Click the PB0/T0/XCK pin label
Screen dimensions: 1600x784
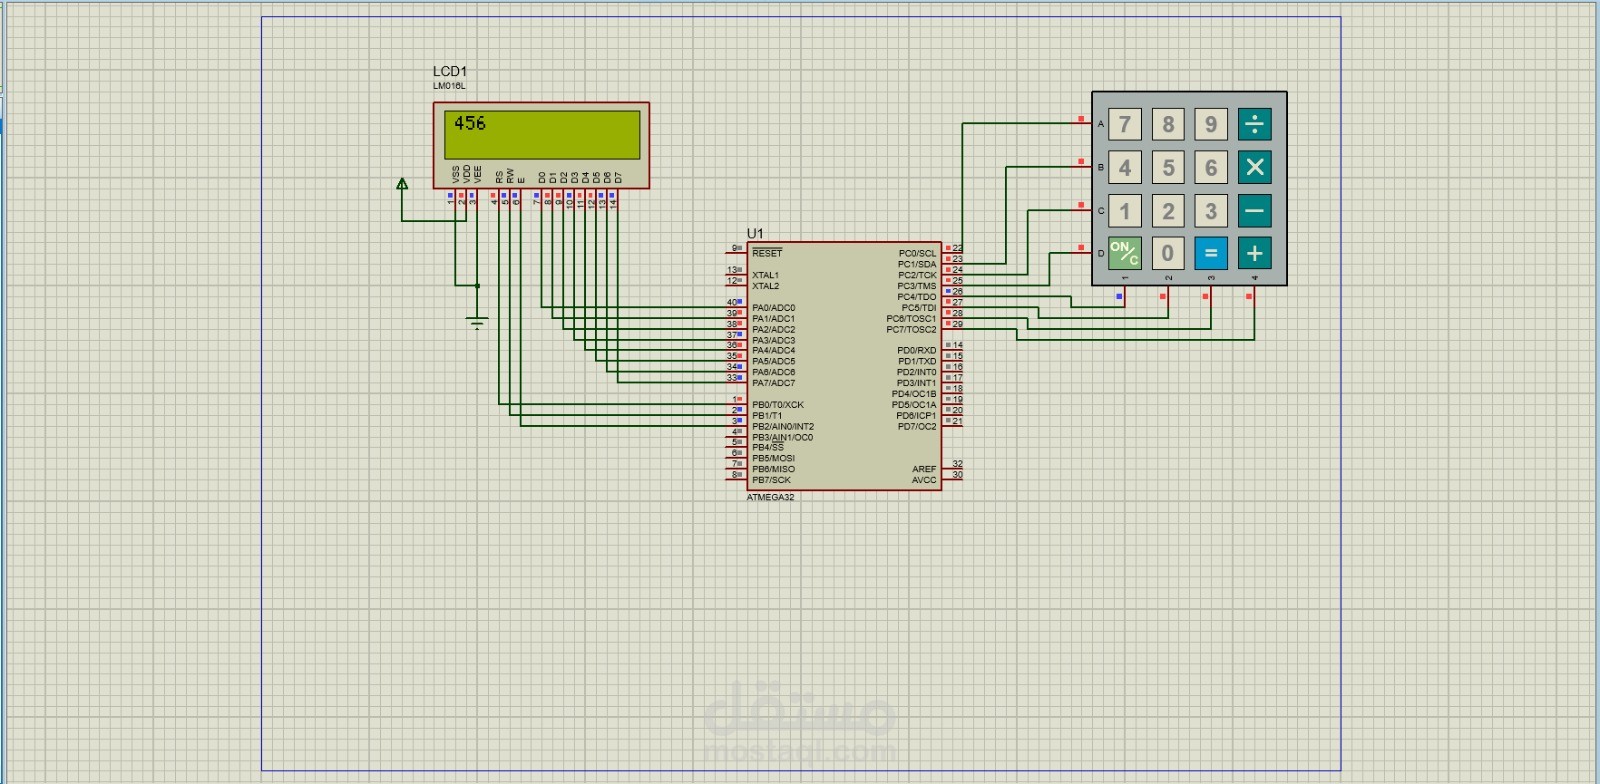click(778, 405)
